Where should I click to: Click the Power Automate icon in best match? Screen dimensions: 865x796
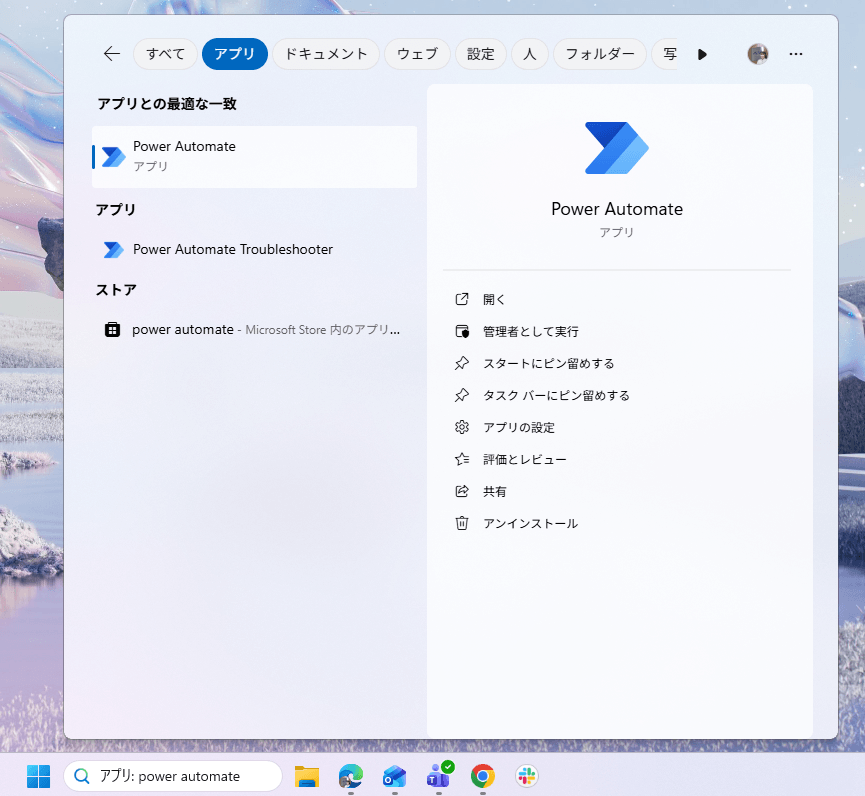click(x=114, y=157)
